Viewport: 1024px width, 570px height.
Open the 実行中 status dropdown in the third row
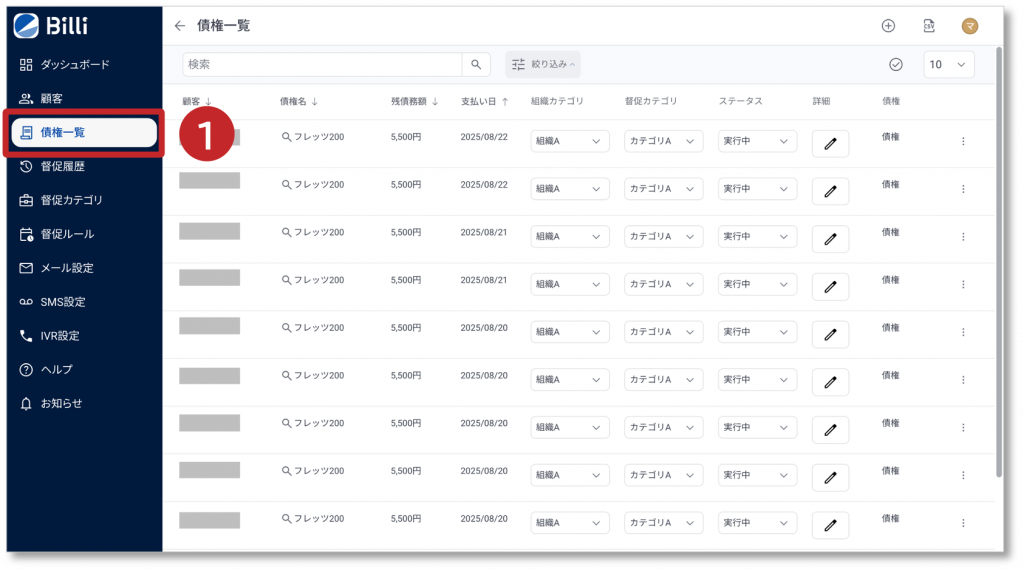[757, 237]
